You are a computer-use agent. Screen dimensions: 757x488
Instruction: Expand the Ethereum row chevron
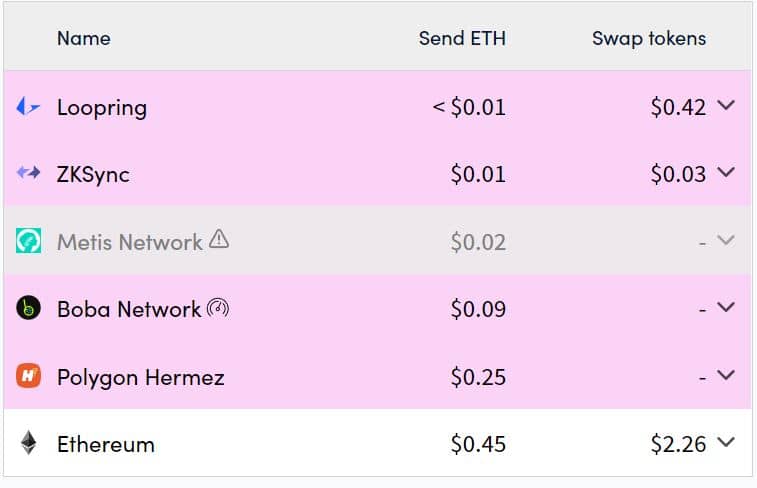[727, 443]
